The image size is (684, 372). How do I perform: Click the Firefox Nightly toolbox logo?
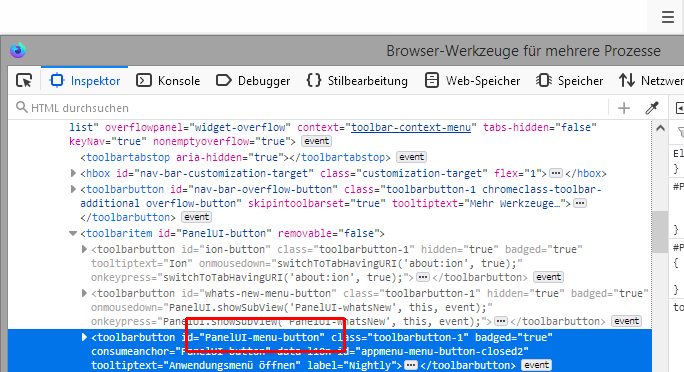(18, 51)
